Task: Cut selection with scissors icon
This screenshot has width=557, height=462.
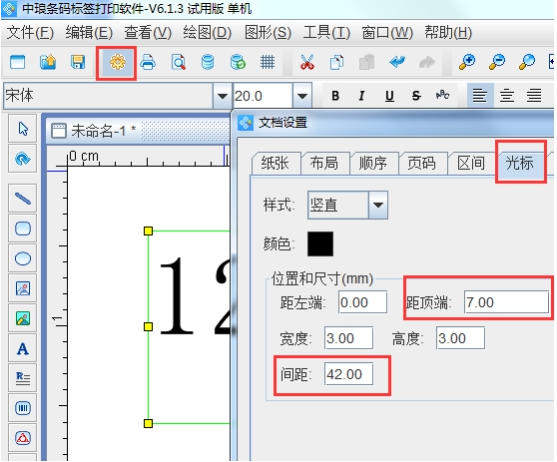Action: pyautogui.click(x=307, y=62)
